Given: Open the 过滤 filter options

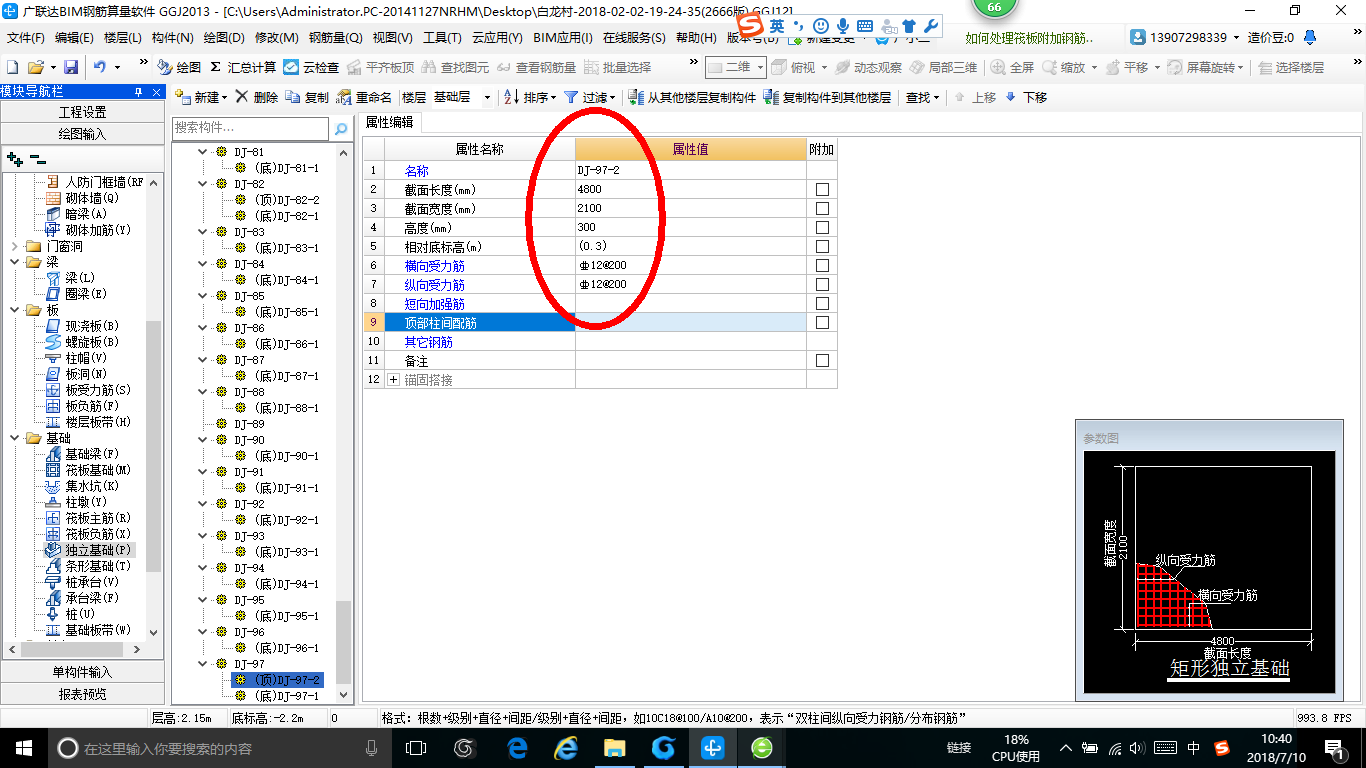Looking at the screenshot, I should 590,98.
